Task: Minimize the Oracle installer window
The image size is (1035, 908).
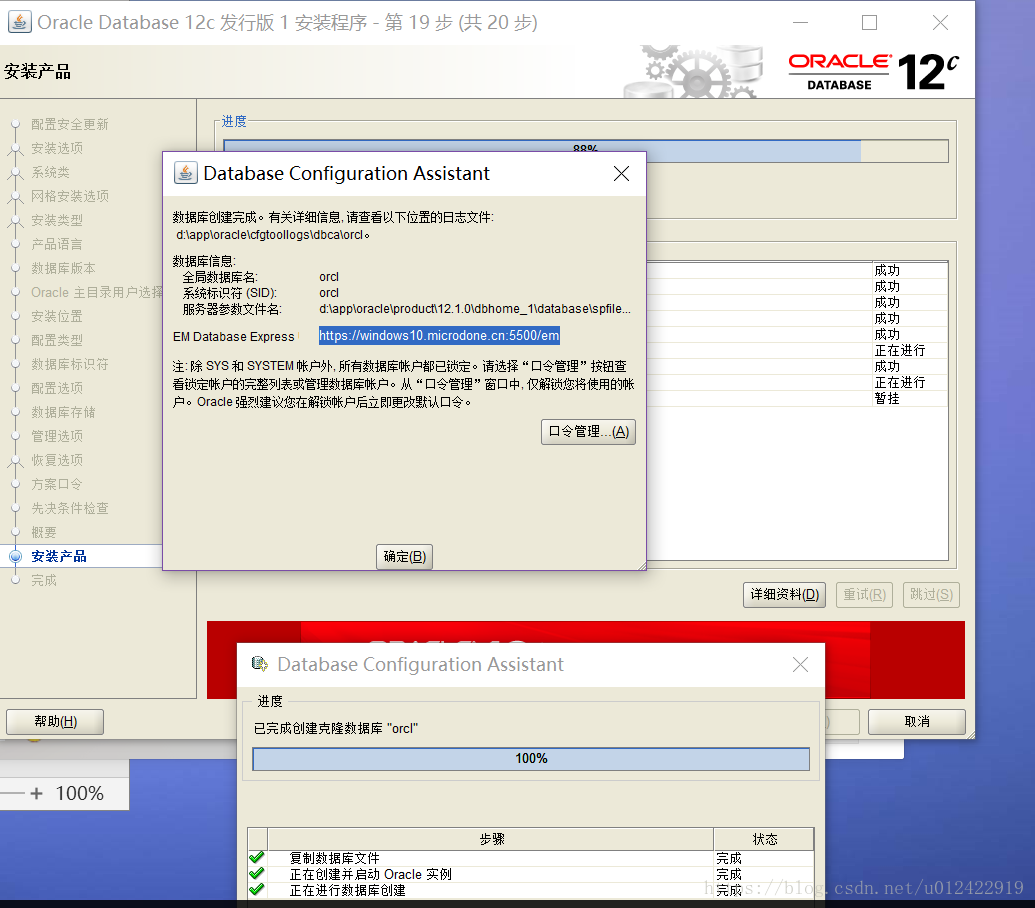Action: pos(800,22)
